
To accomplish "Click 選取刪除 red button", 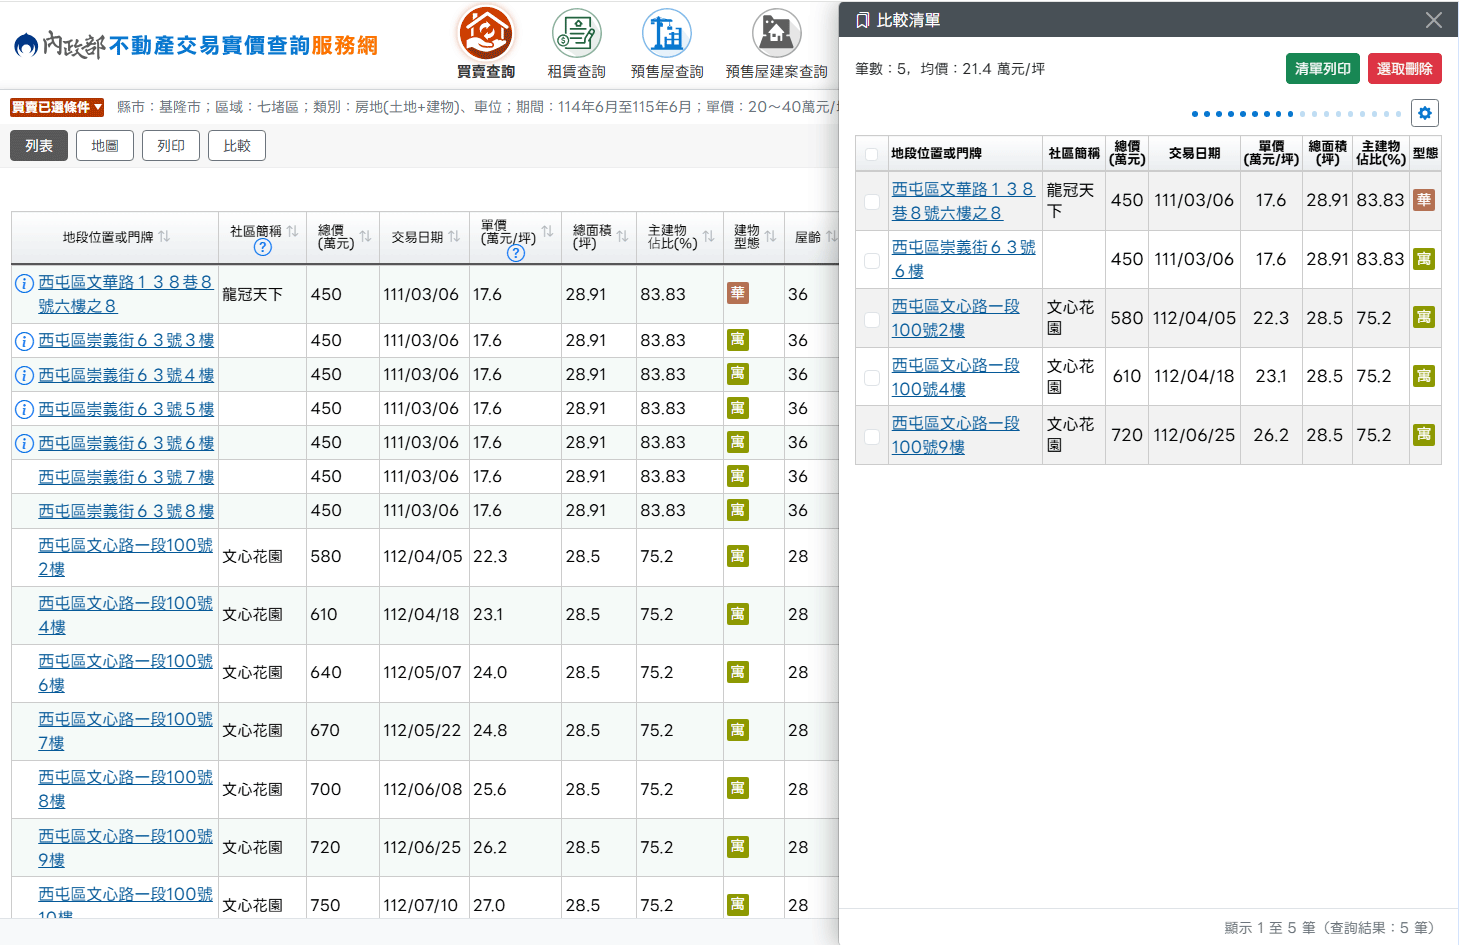I will 1405,69.
